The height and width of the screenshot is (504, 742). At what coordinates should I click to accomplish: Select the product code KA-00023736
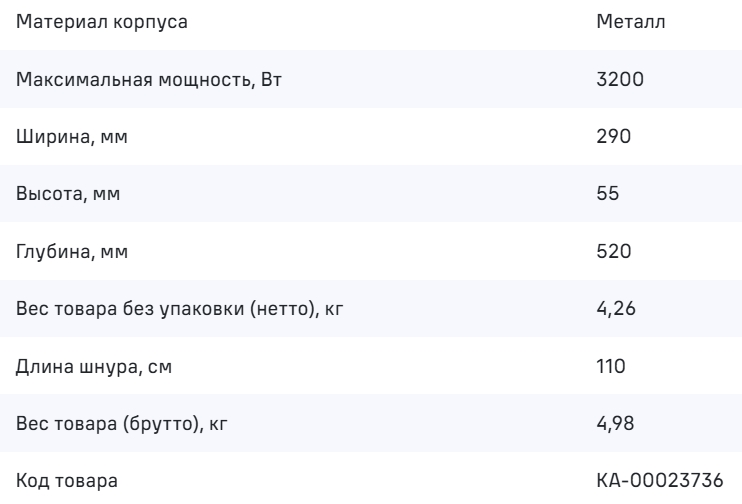pos(655,484)
